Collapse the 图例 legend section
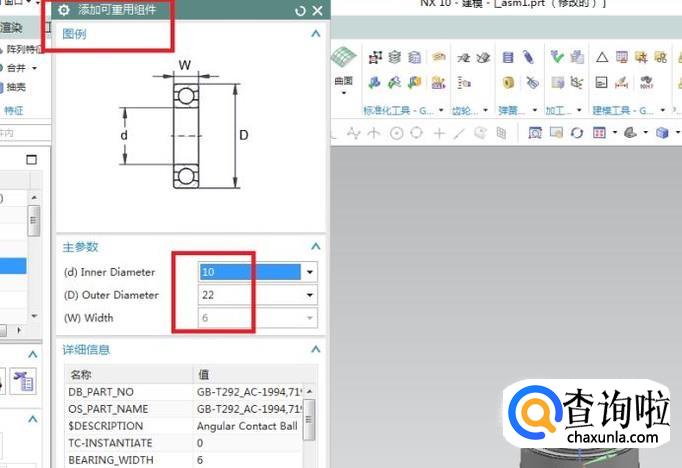Screen dimensions: 682x468 coord(316,34)
